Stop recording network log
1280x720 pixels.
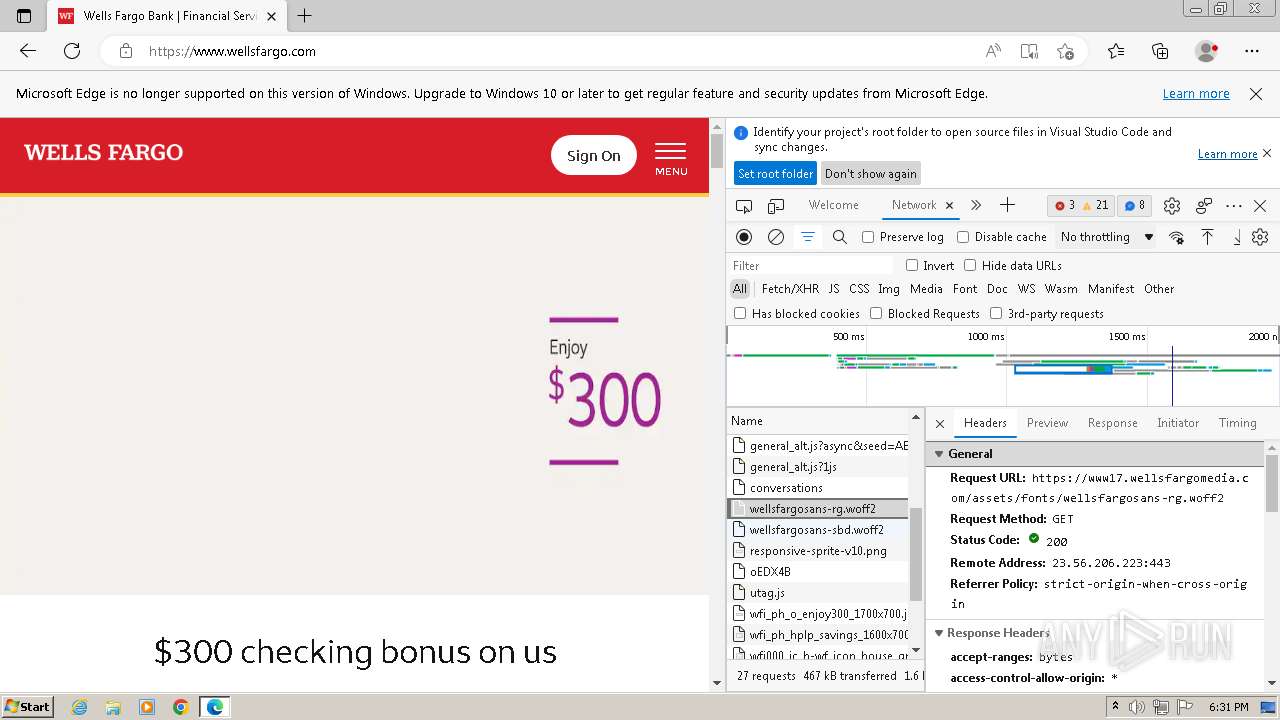click(744, 237)
